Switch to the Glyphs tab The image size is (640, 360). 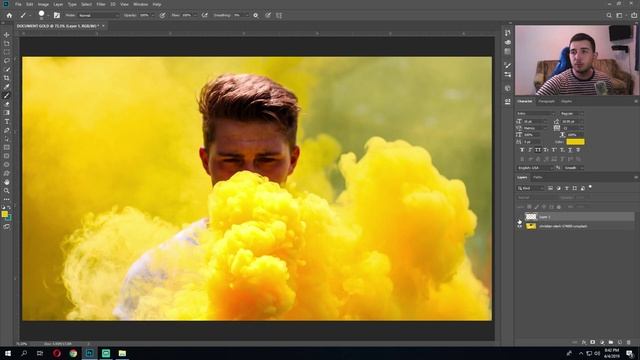[x=567, y=101]
